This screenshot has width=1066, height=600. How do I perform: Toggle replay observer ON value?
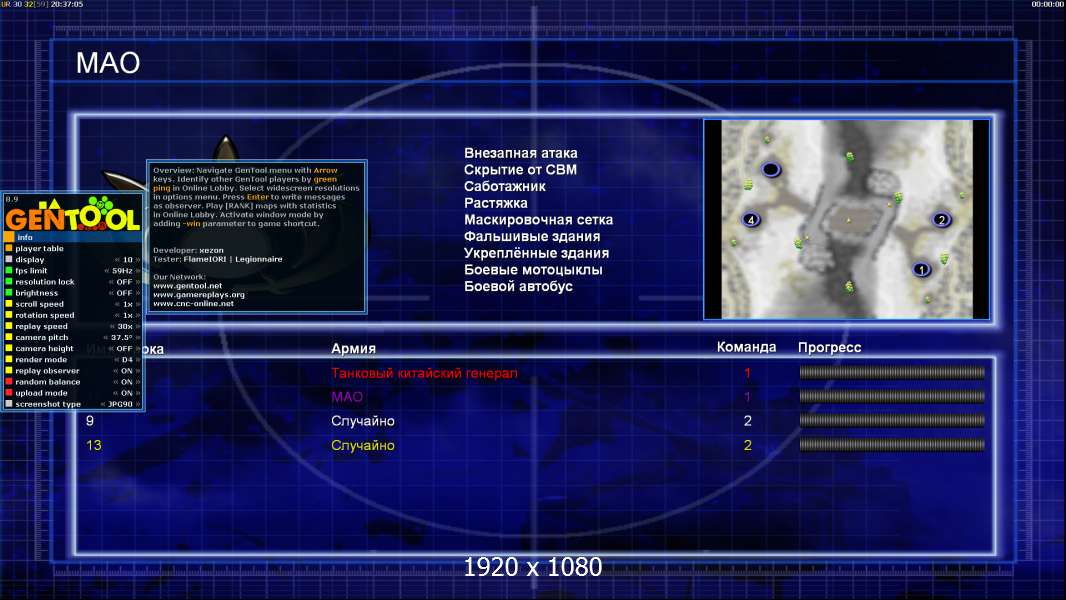126,371
